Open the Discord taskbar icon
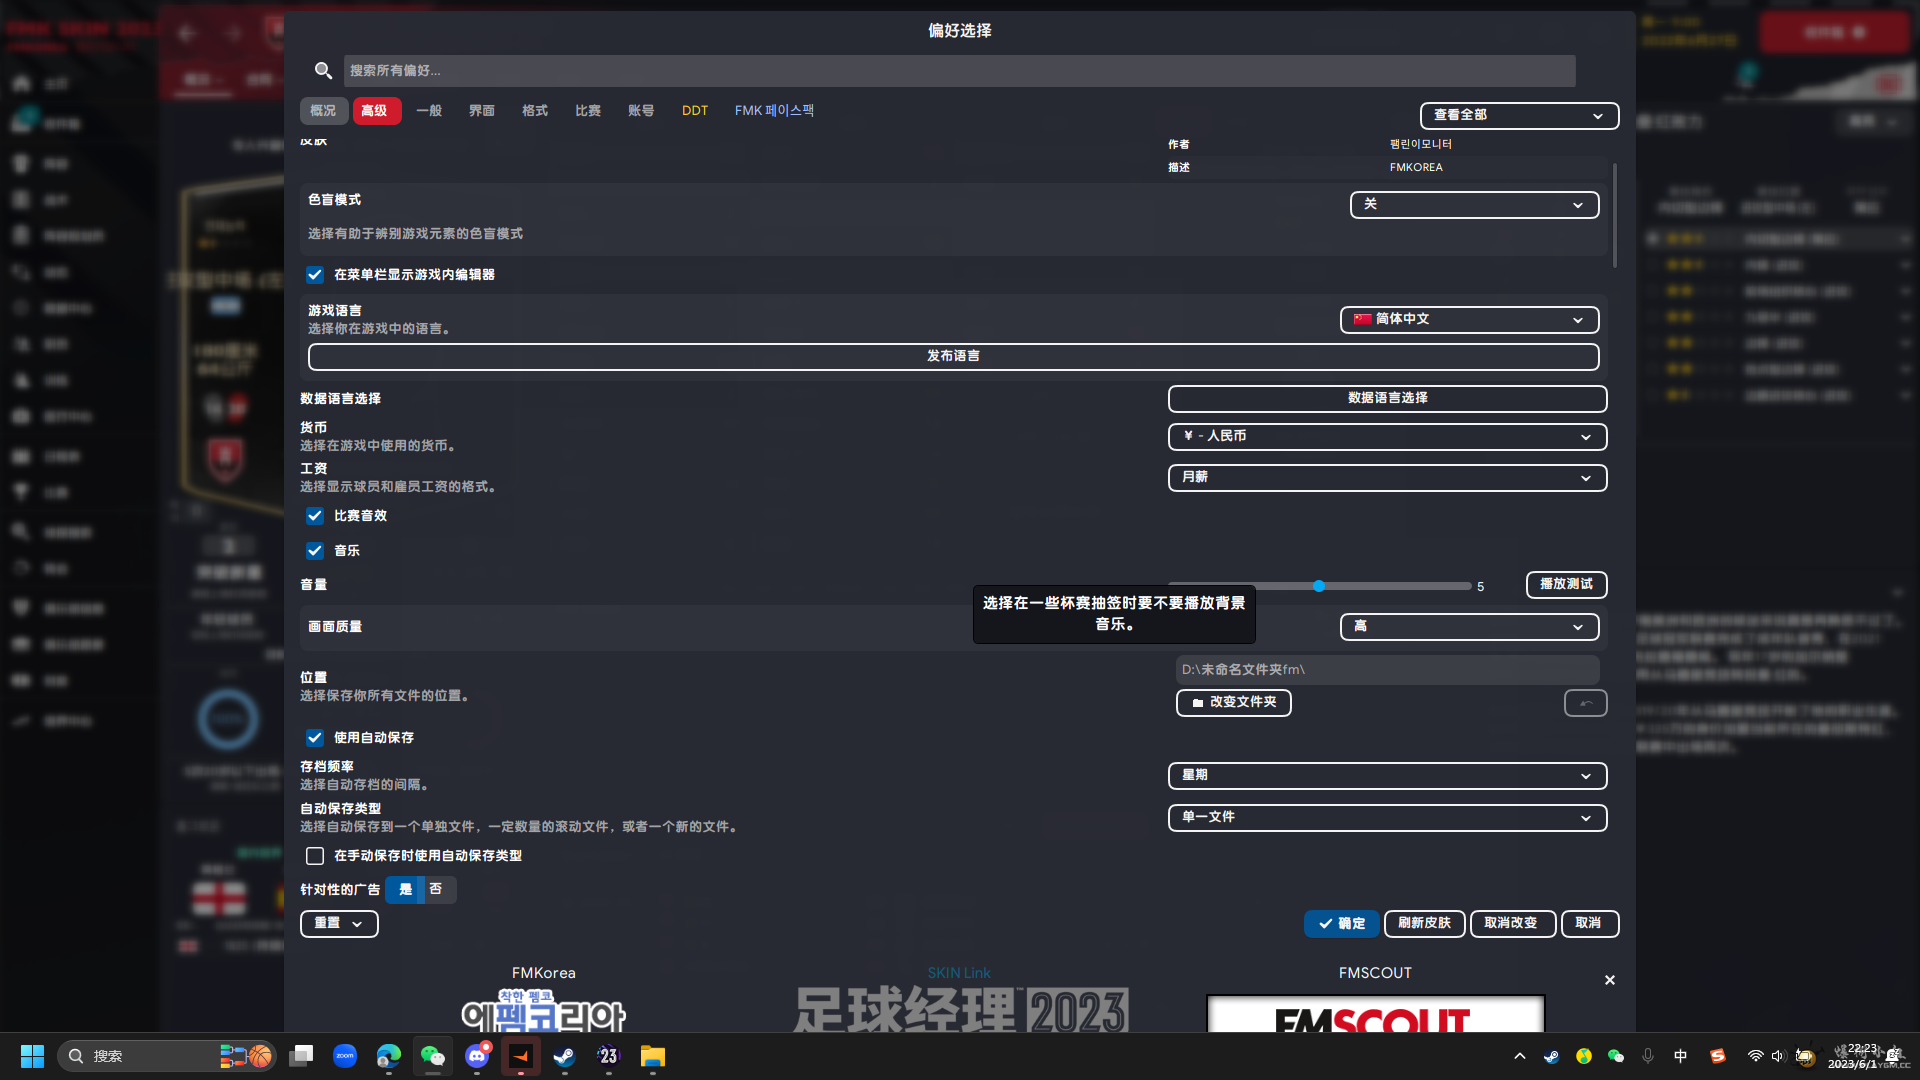This screenshot has width=1920, height=1080. click(x=477, y=1056)
